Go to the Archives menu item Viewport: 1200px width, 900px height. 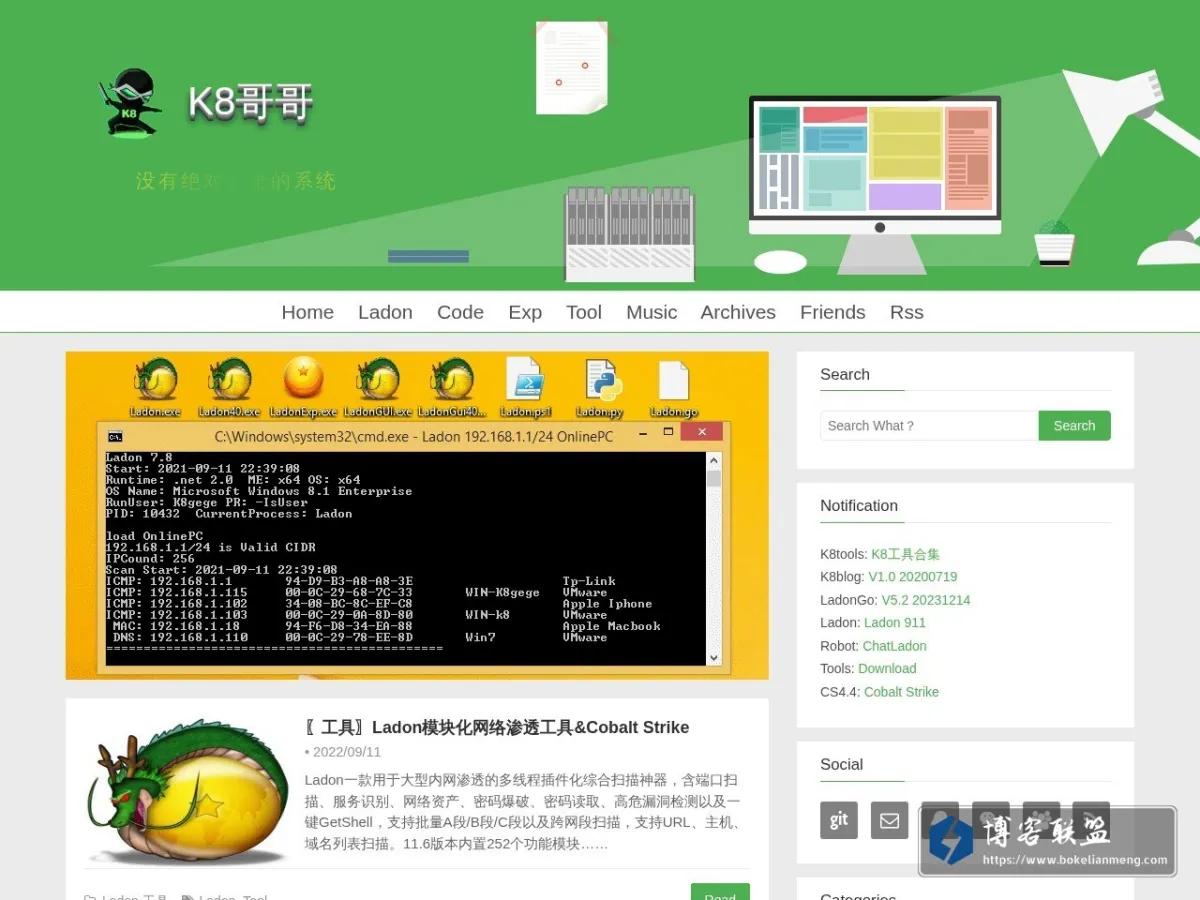pyautogui.click(x=738, y=312)
